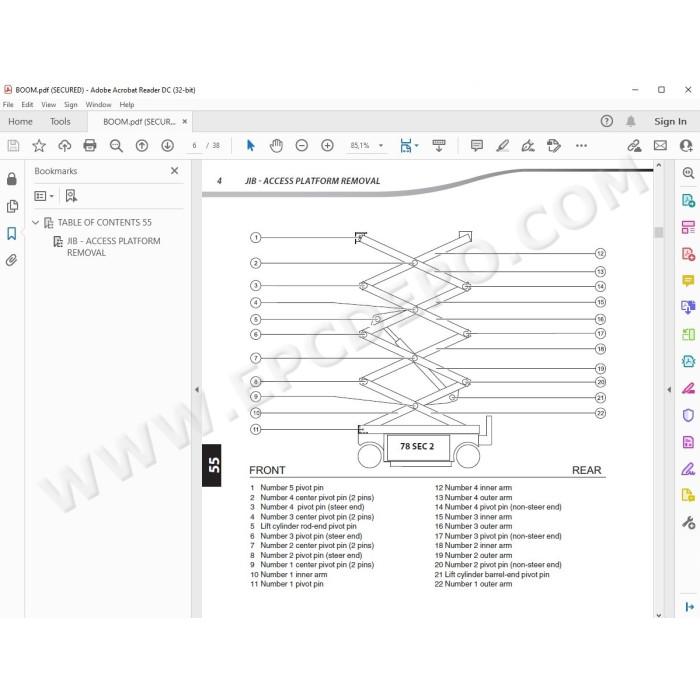Select the Bookmarks panel icon
The height and width of the screenshot is (700, 700).
pos(12,233)
